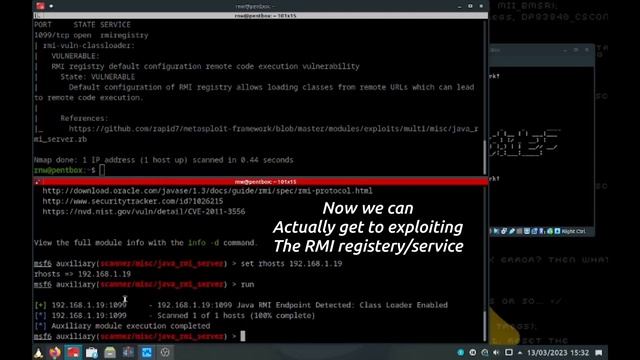Click the circular gear-like icon in taskbar
The image size is (640, 360).
tap(165, 353)
